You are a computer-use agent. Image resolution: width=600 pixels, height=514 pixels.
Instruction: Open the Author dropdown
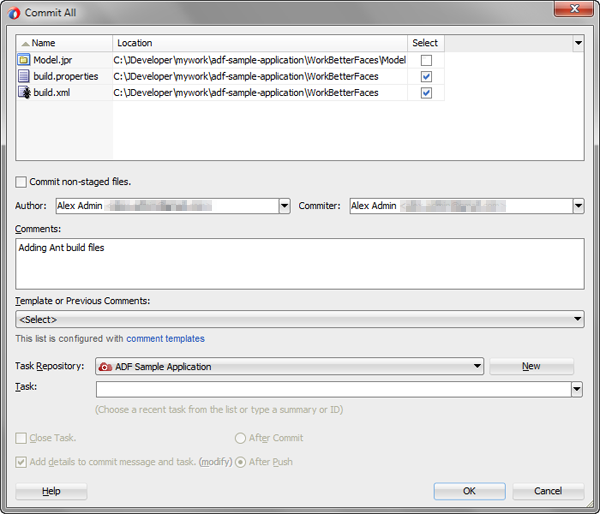point(284,206)
